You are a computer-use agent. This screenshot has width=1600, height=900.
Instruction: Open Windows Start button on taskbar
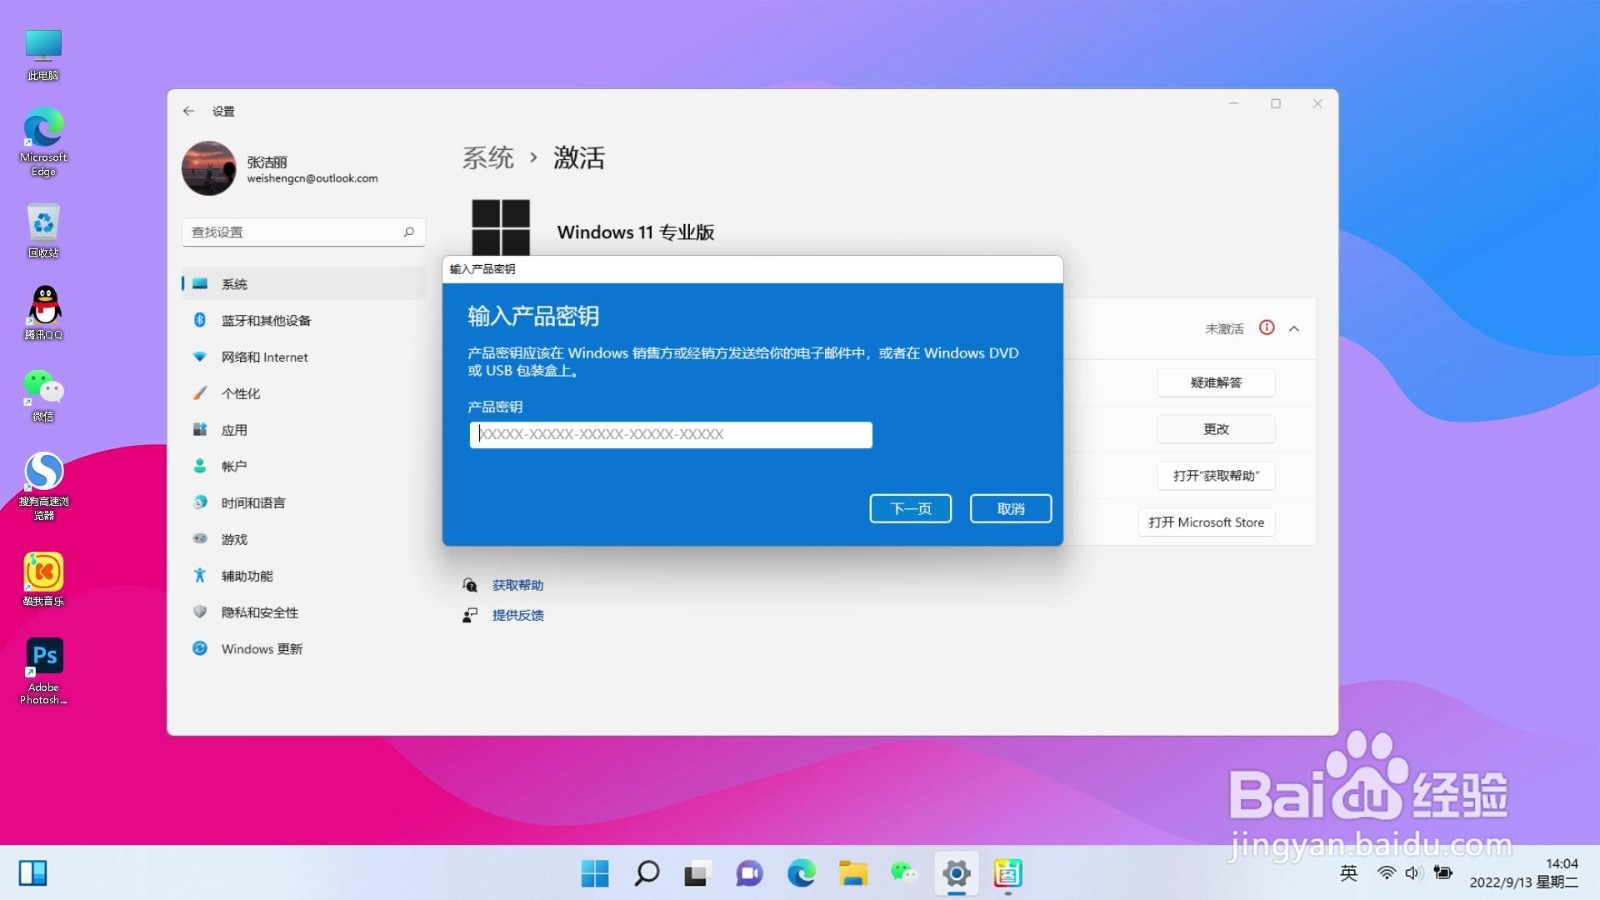tap(595, 873)
